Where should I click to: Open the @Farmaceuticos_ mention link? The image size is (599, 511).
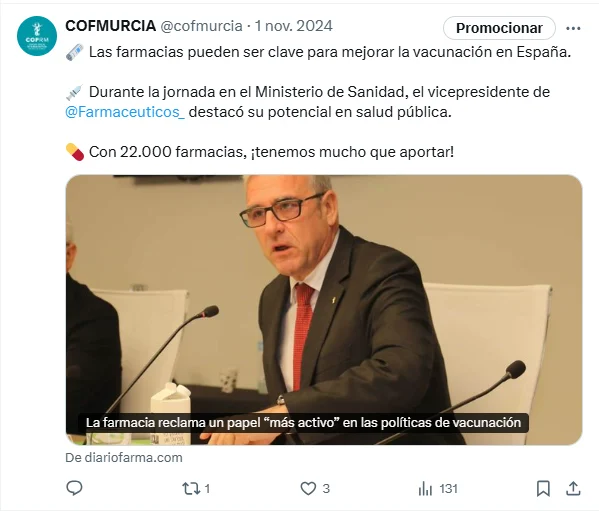pyautogui.click(x=125, y=112)
